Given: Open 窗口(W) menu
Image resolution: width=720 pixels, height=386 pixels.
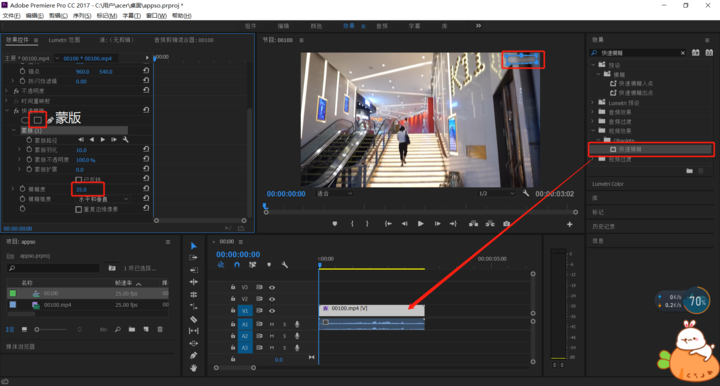Looking at the screenshot, I should pos(156,16).
